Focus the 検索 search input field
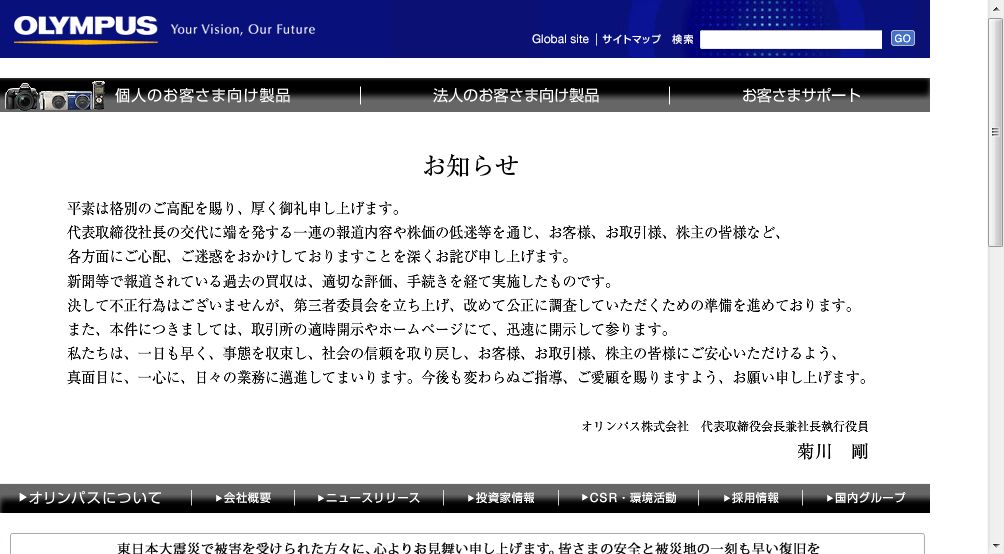Image resolution: width=1004 pixels, height=554 pixels. click(791, 39)
